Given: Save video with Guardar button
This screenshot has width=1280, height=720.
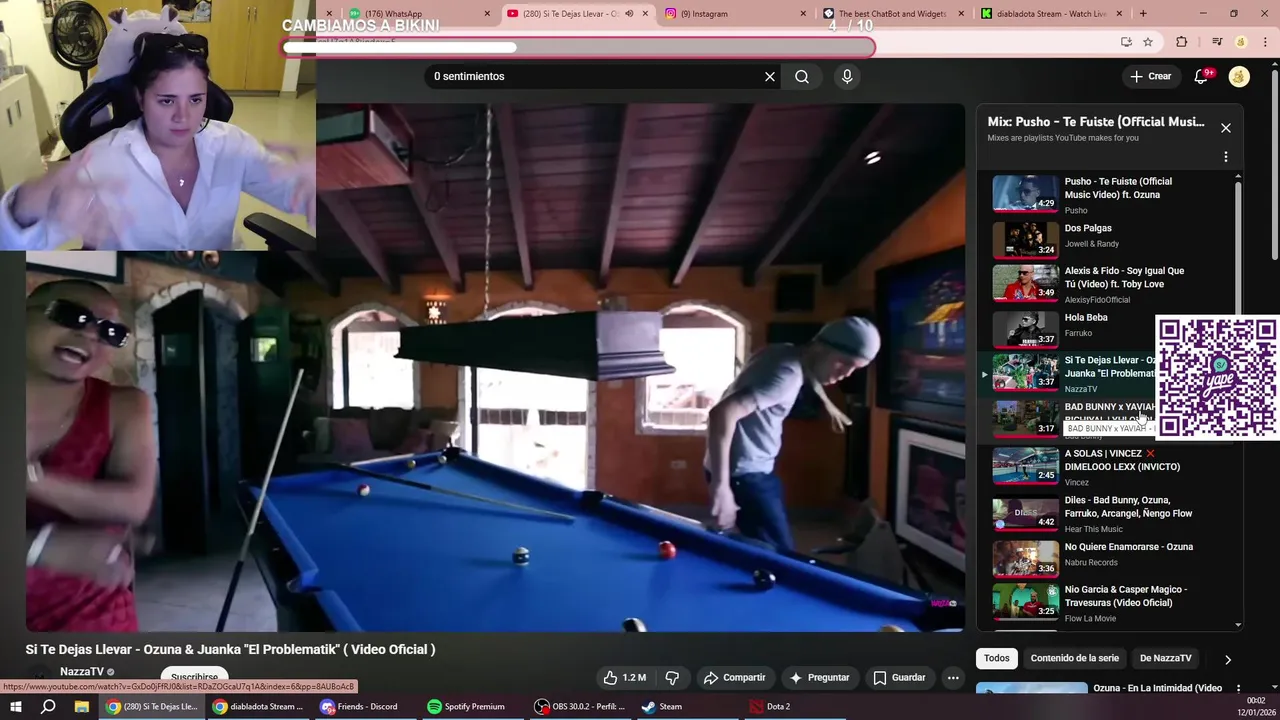Looking at the screenshot, I should (899, 678).
